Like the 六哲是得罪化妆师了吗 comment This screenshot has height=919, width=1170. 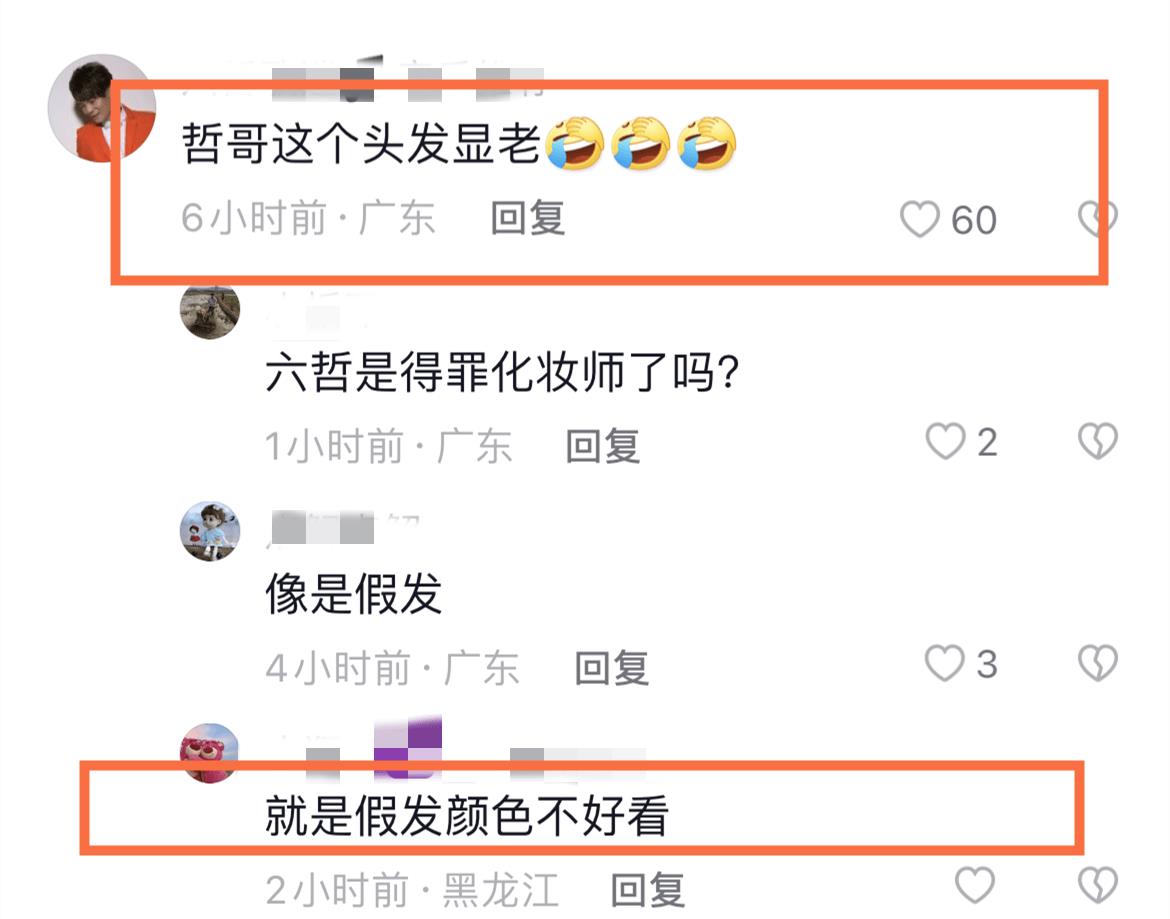click(945, 441)
